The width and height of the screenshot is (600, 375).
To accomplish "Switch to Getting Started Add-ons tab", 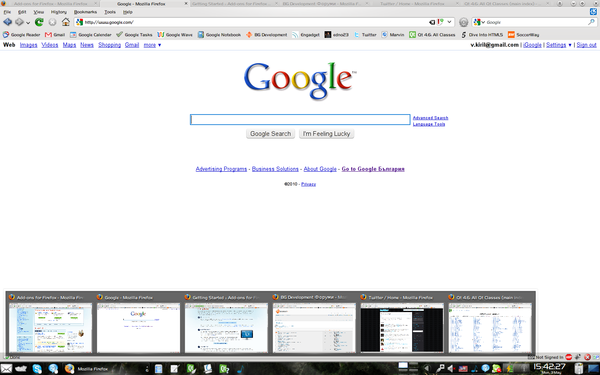I will [230, 3].
